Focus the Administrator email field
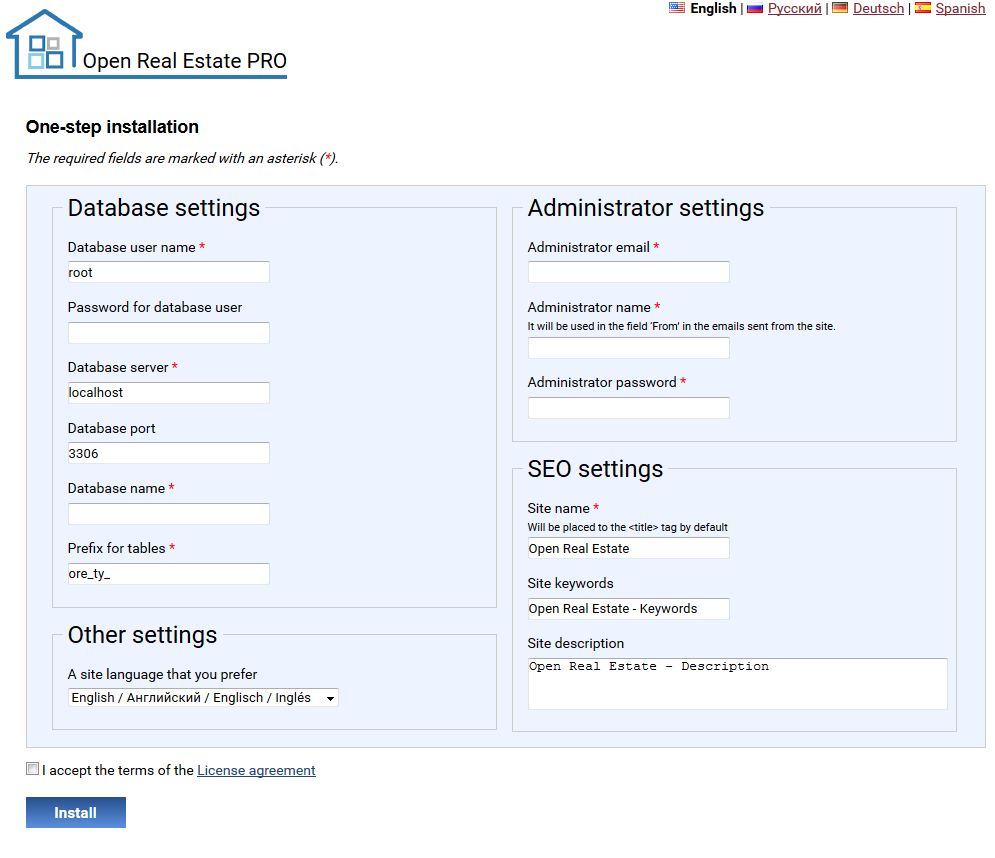 [628, 272]
